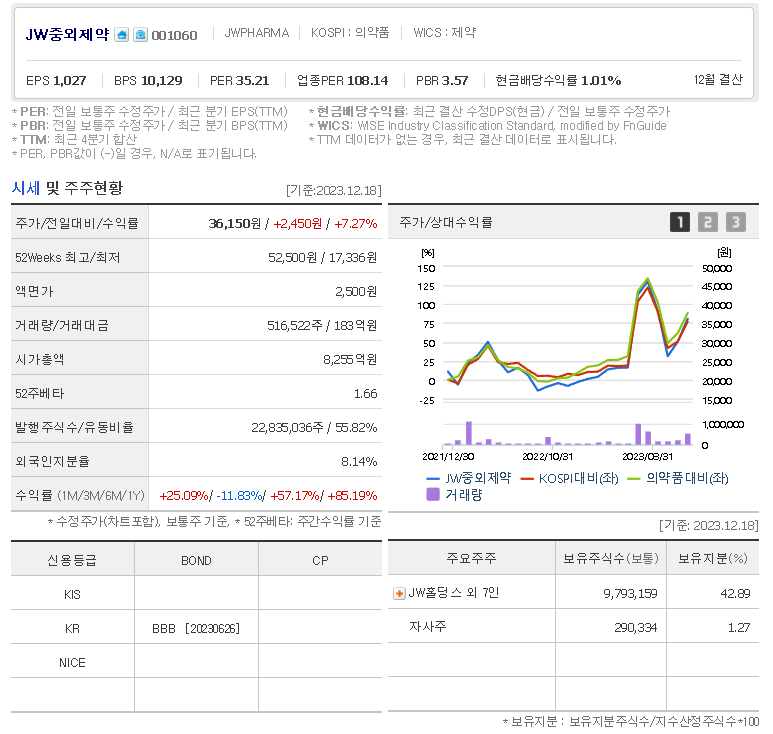Select the stock code 001060
This screenshot has width=773, height=734.
(x=174, y=35)
